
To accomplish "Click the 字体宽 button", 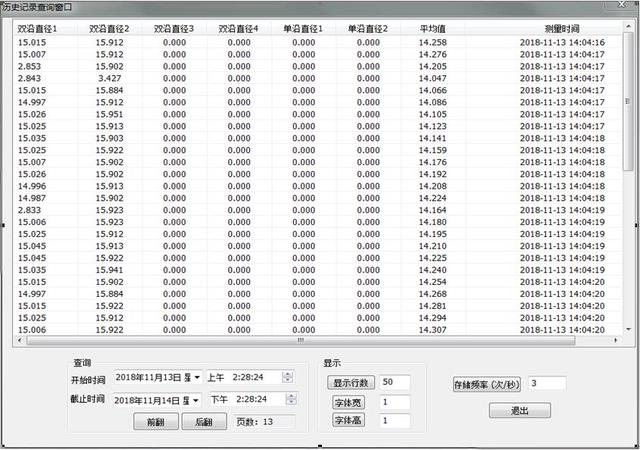I will tap(351, 402).
